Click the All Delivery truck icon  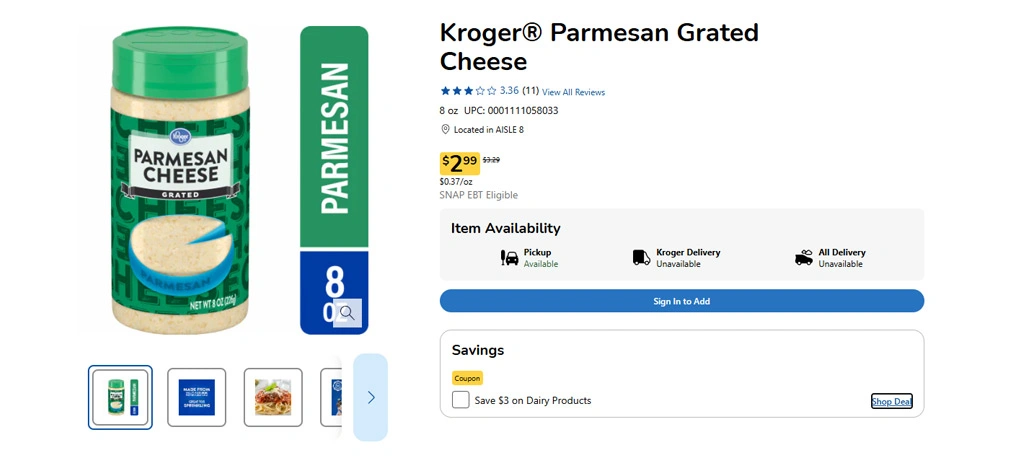pyautogui.click(x=804, y=258)
